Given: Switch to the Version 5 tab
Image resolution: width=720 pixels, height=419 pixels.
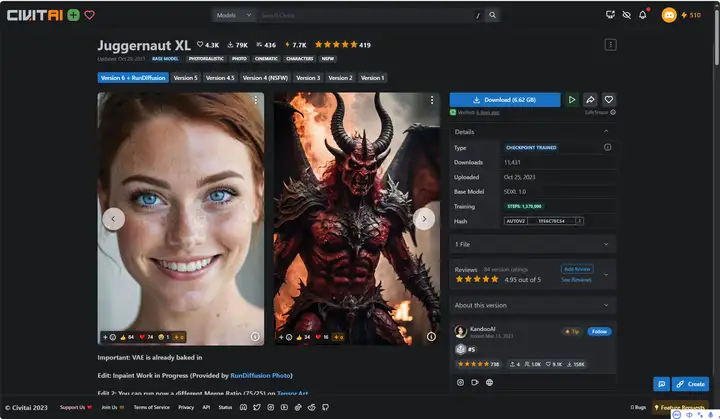Looking at the screenshot, I should tap(186, 78).
